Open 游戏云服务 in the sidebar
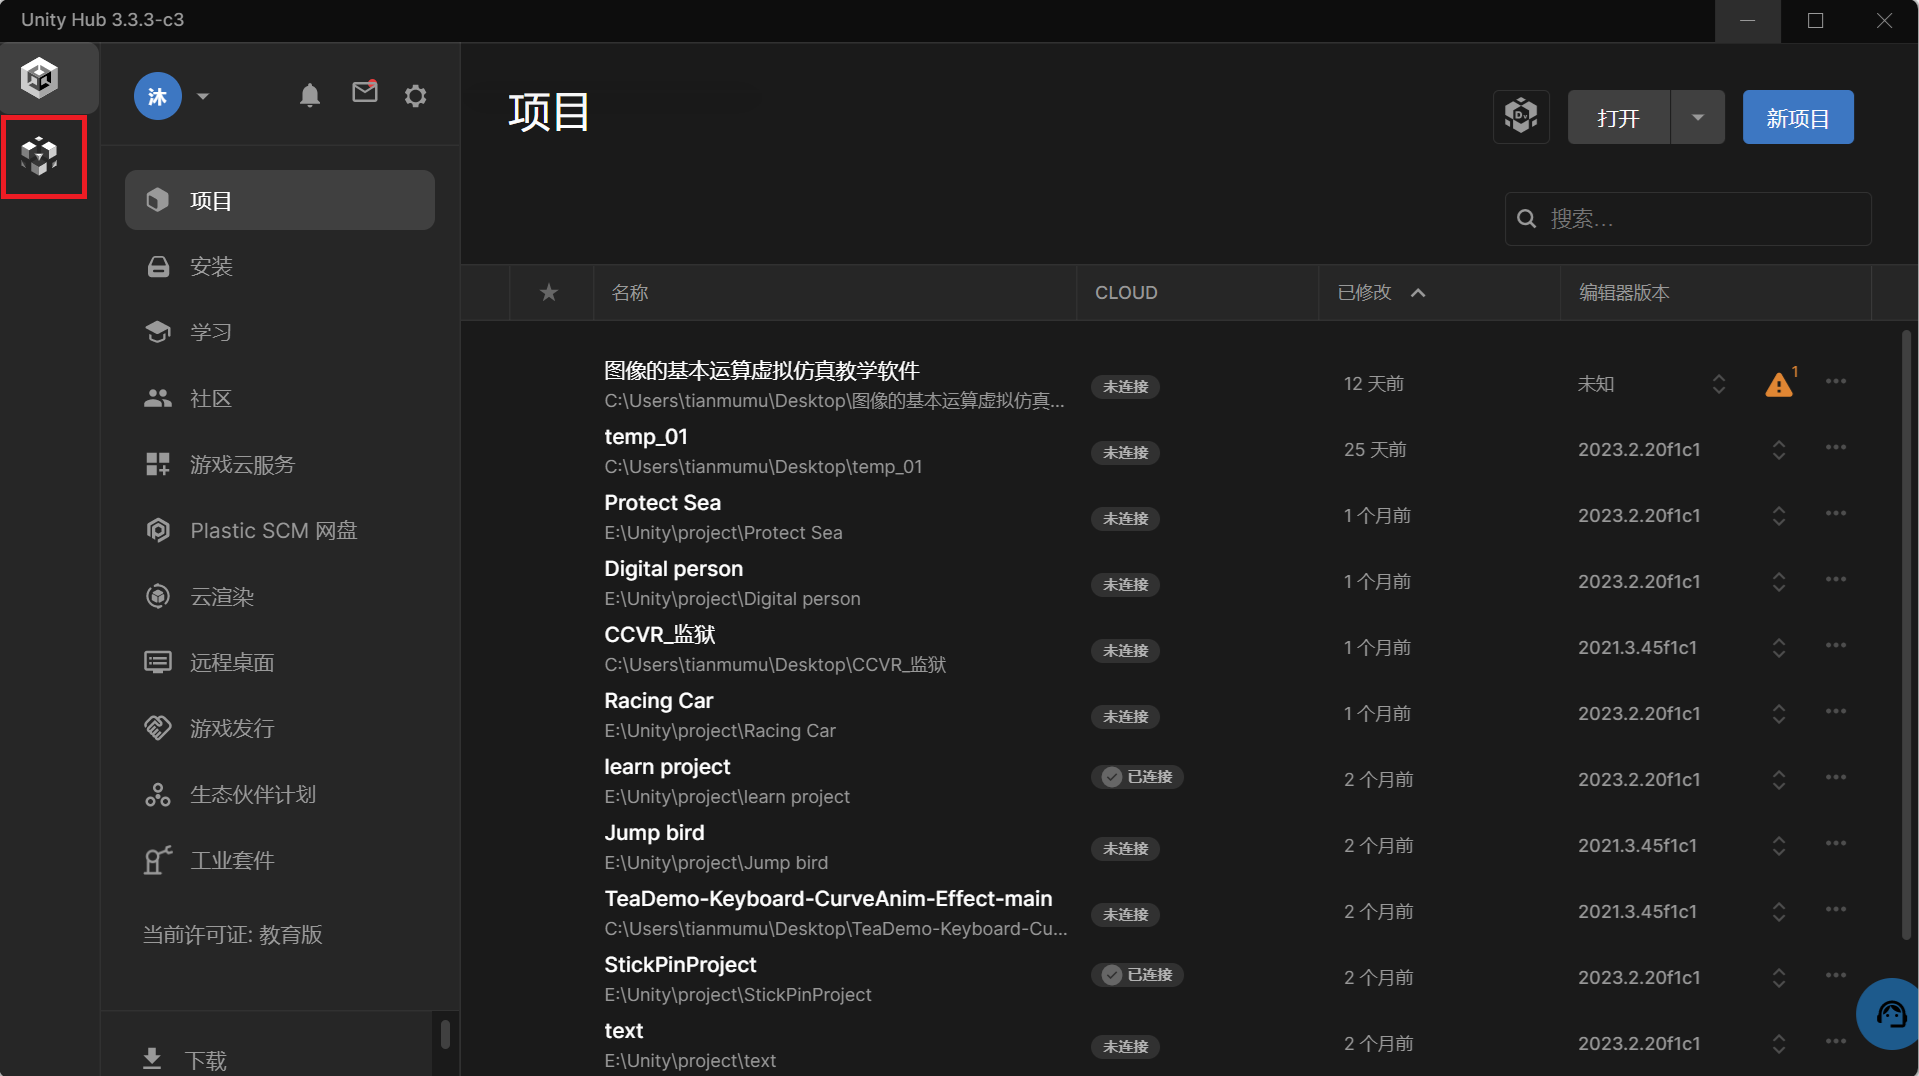Image resolution: width=1919 pixels, height=1076 pixels. [280, 464]
